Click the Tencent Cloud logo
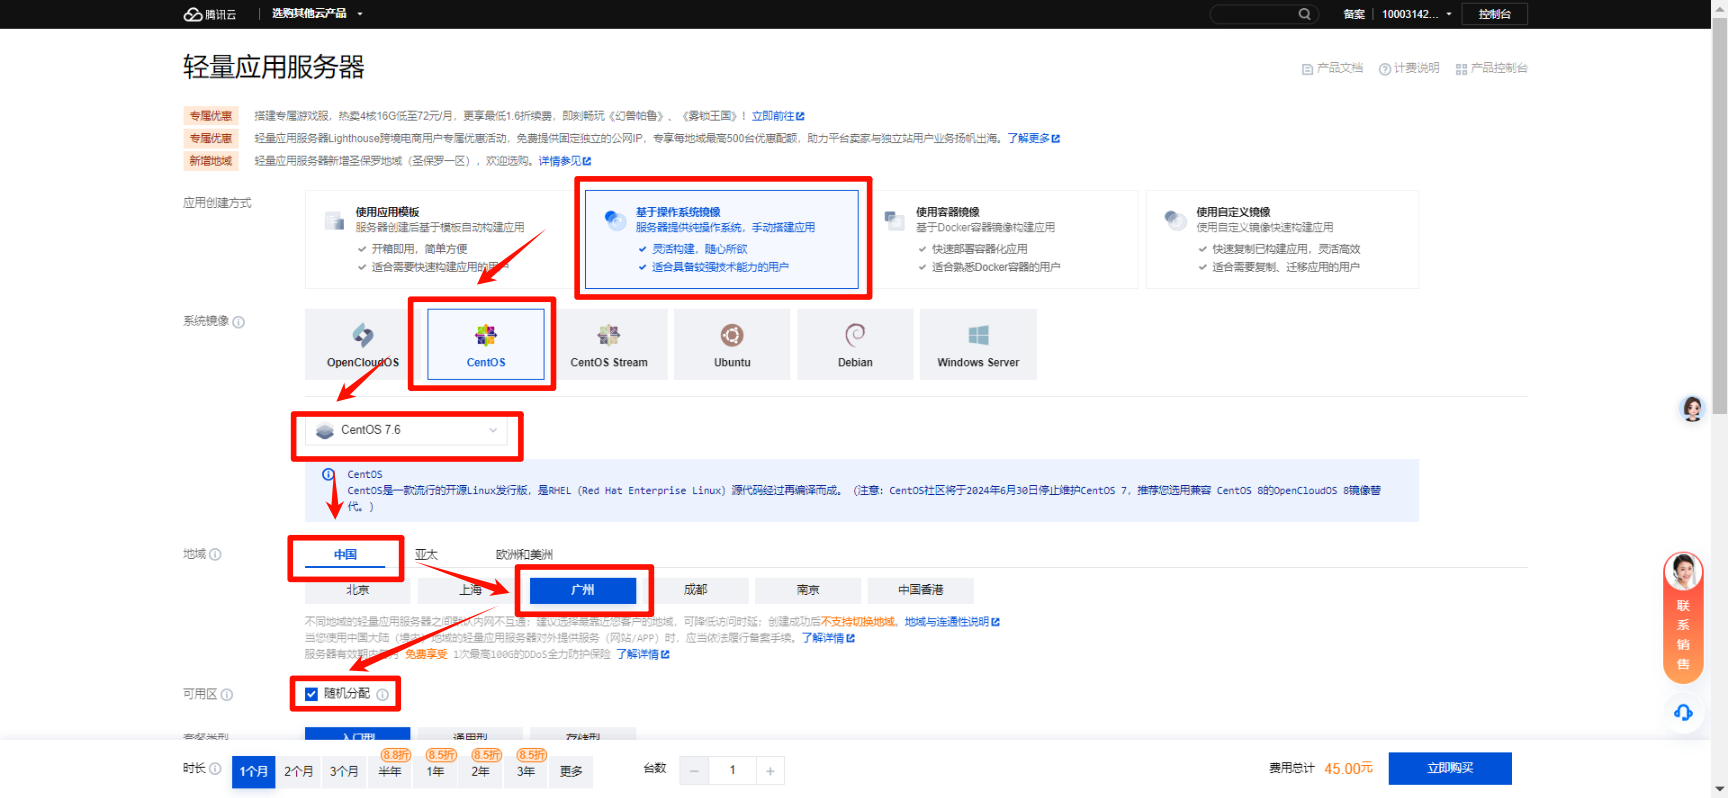Image resolution: width=1728 pixels, height=798 pixels. pyautogui.click(x=210, y=14)
